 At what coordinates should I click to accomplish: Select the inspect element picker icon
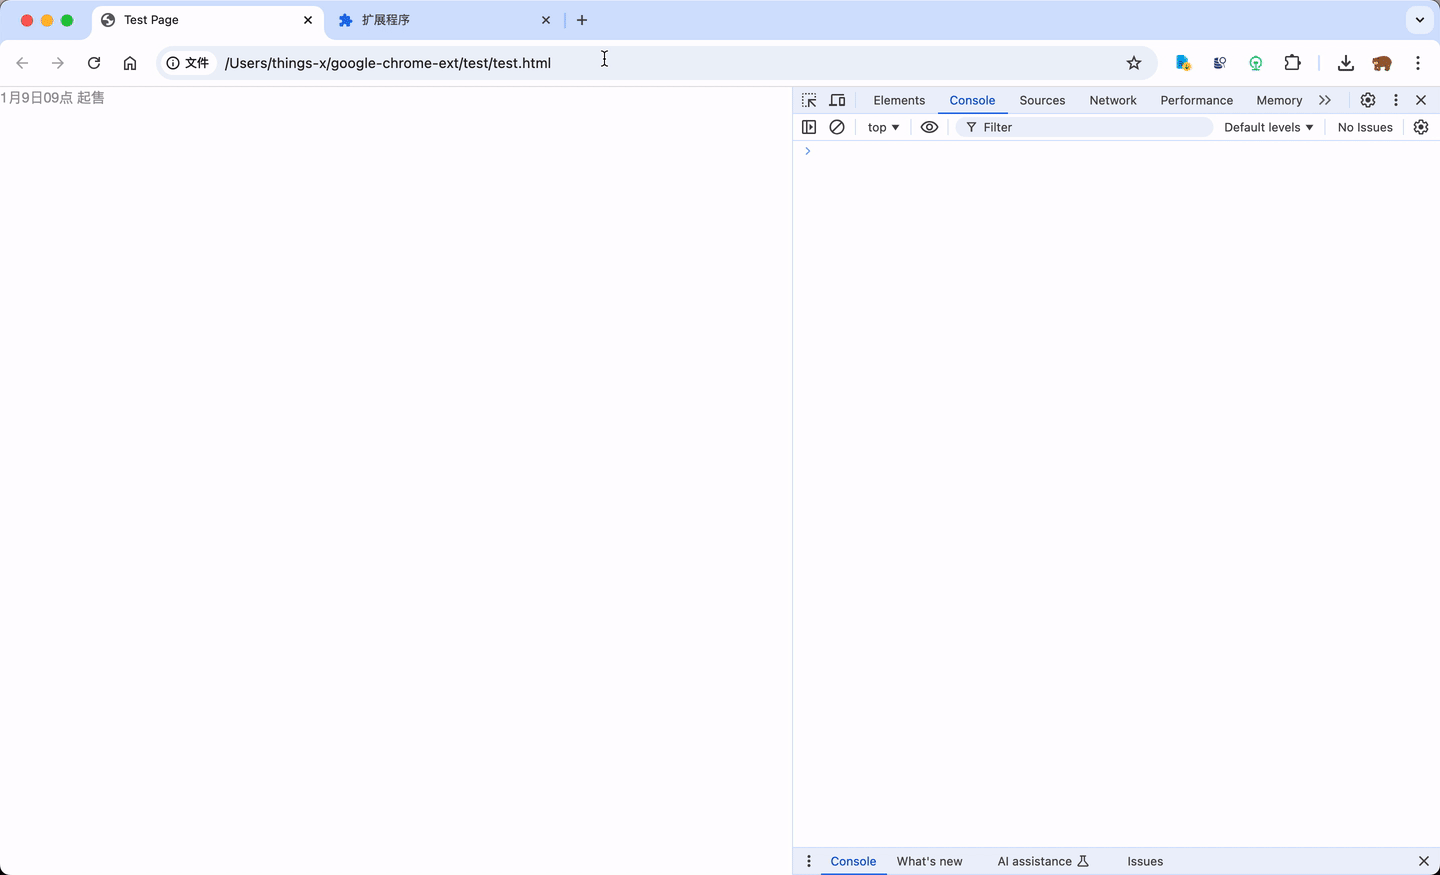pos(809,100)
